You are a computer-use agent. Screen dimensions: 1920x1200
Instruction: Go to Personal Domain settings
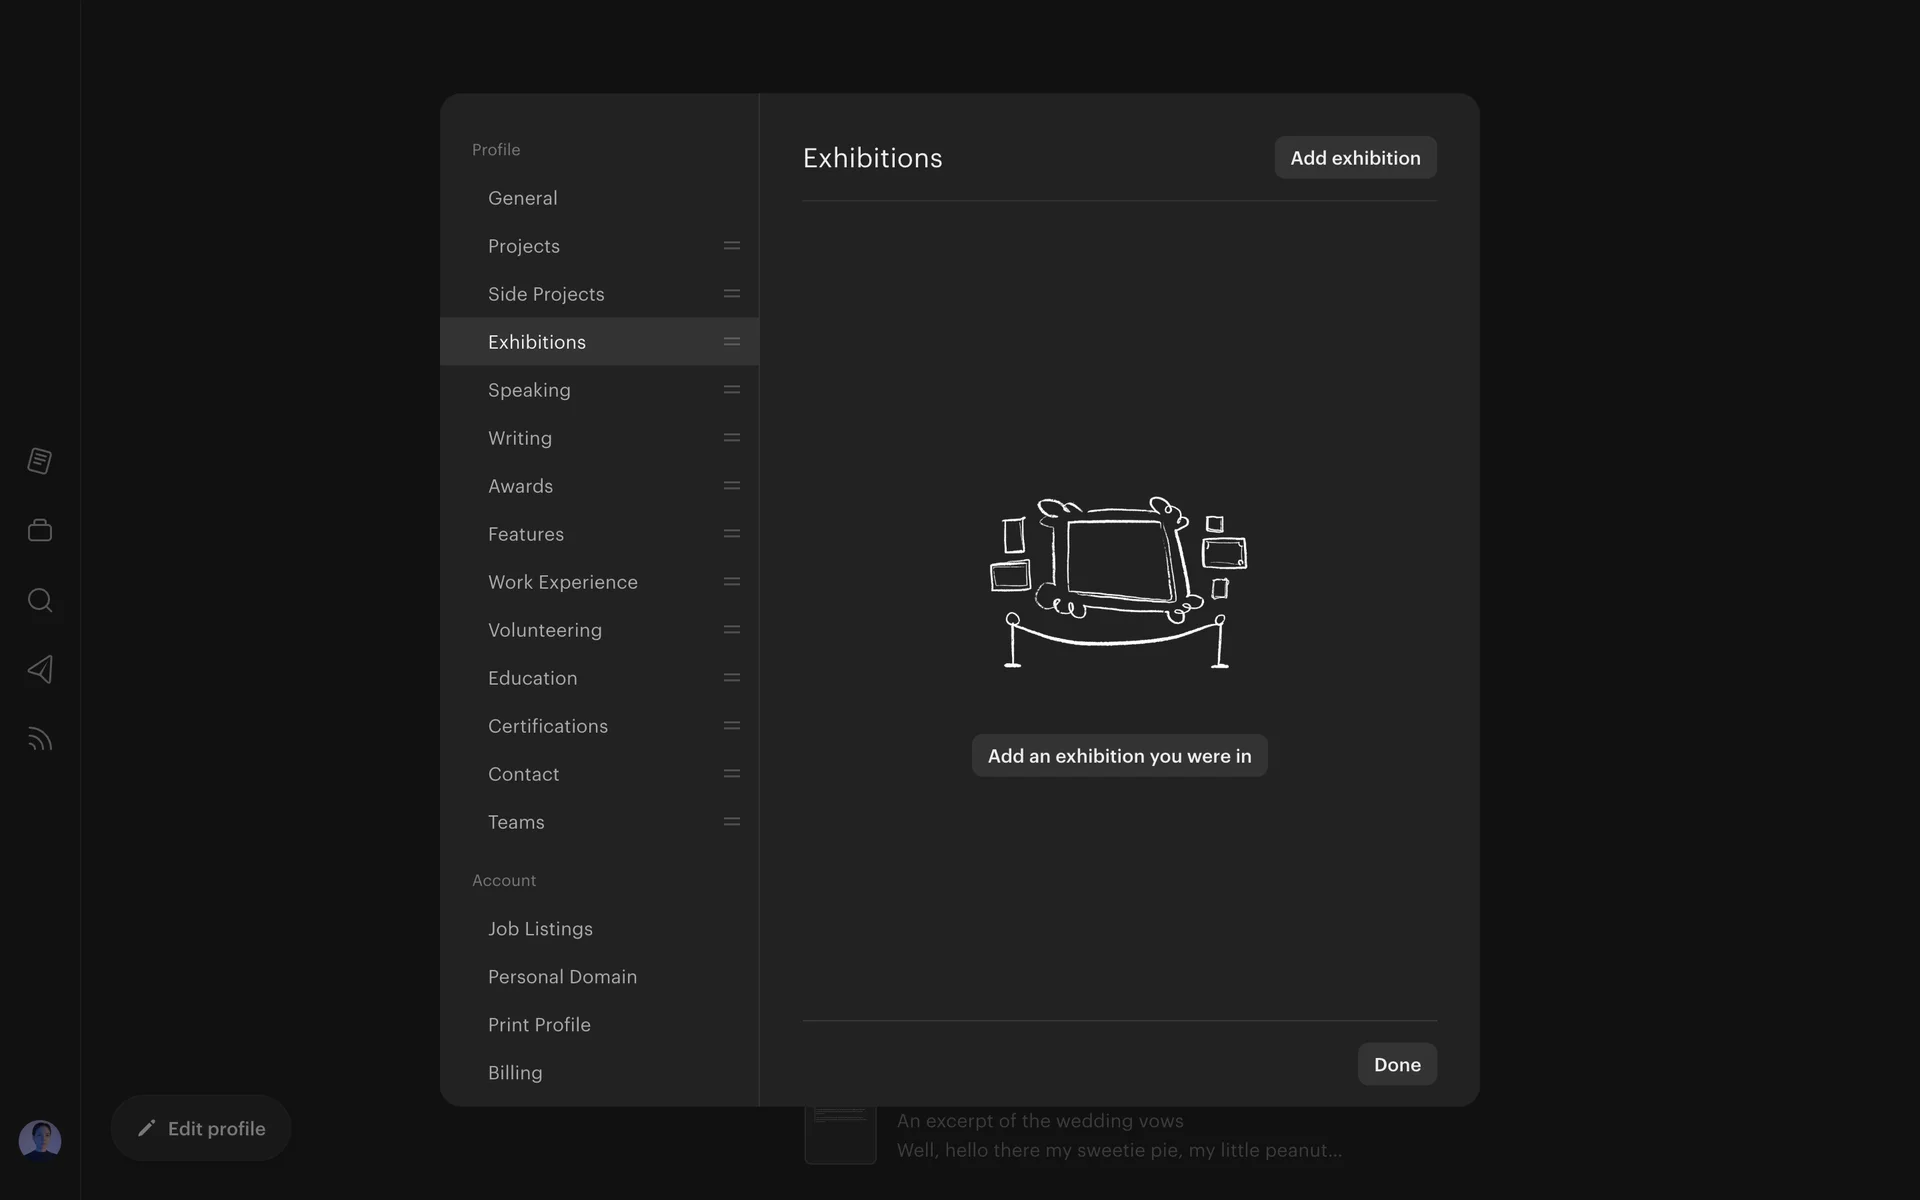pyautogui.click(x=562, y=977)
